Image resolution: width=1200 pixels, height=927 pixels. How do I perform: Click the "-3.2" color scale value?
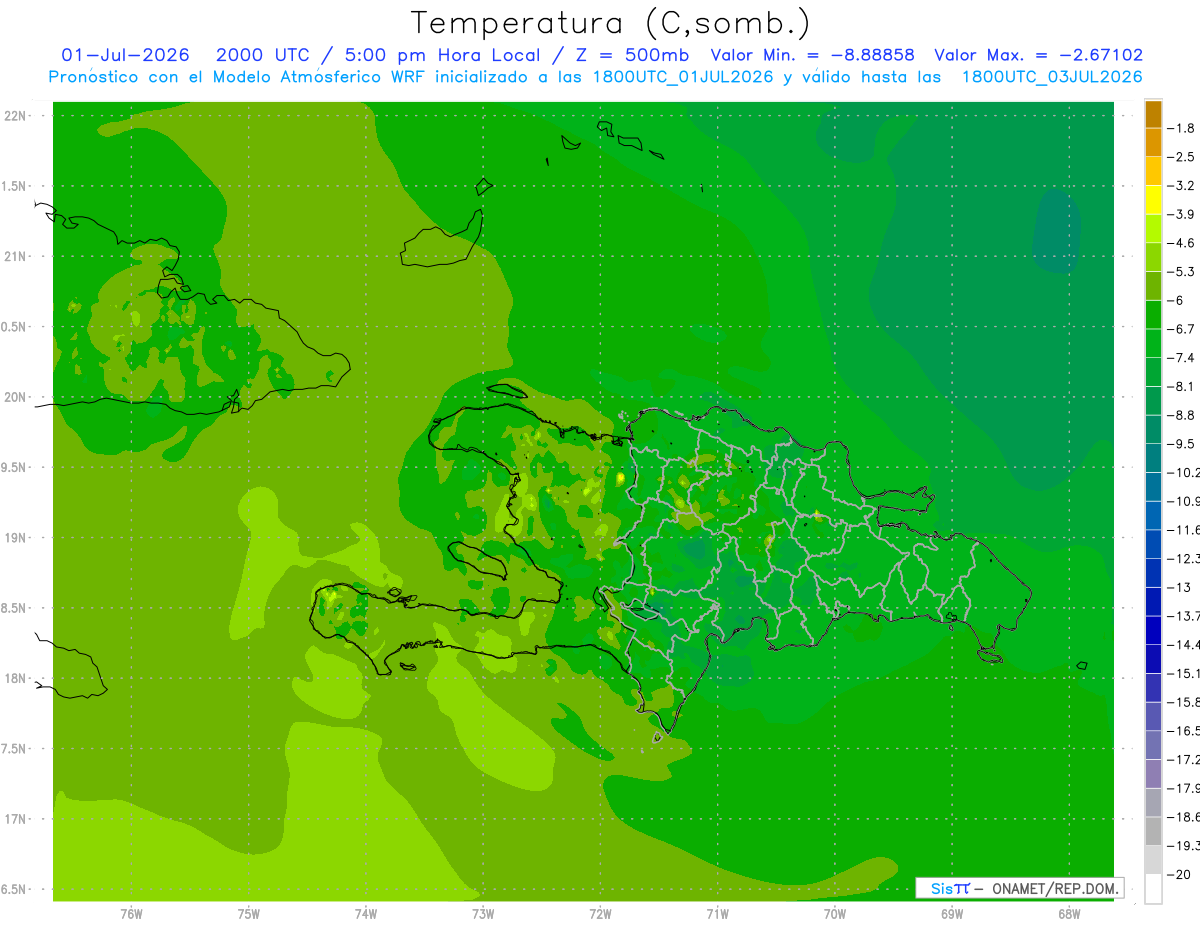(1182, 185)
